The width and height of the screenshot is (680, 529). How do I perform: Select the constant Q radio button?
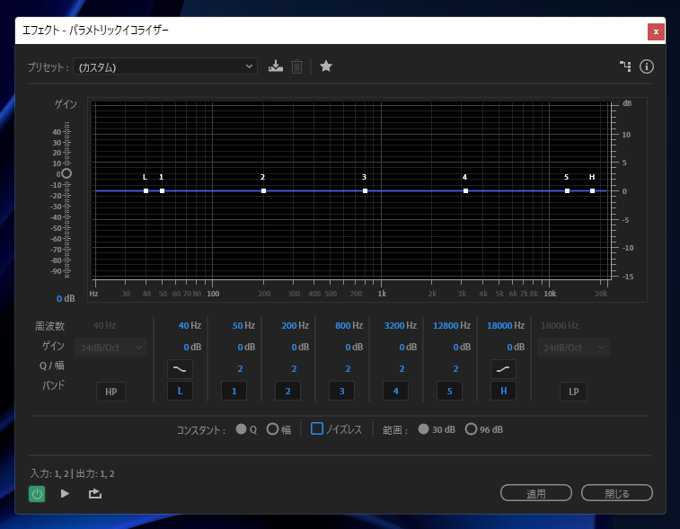[x=241, y=429]
